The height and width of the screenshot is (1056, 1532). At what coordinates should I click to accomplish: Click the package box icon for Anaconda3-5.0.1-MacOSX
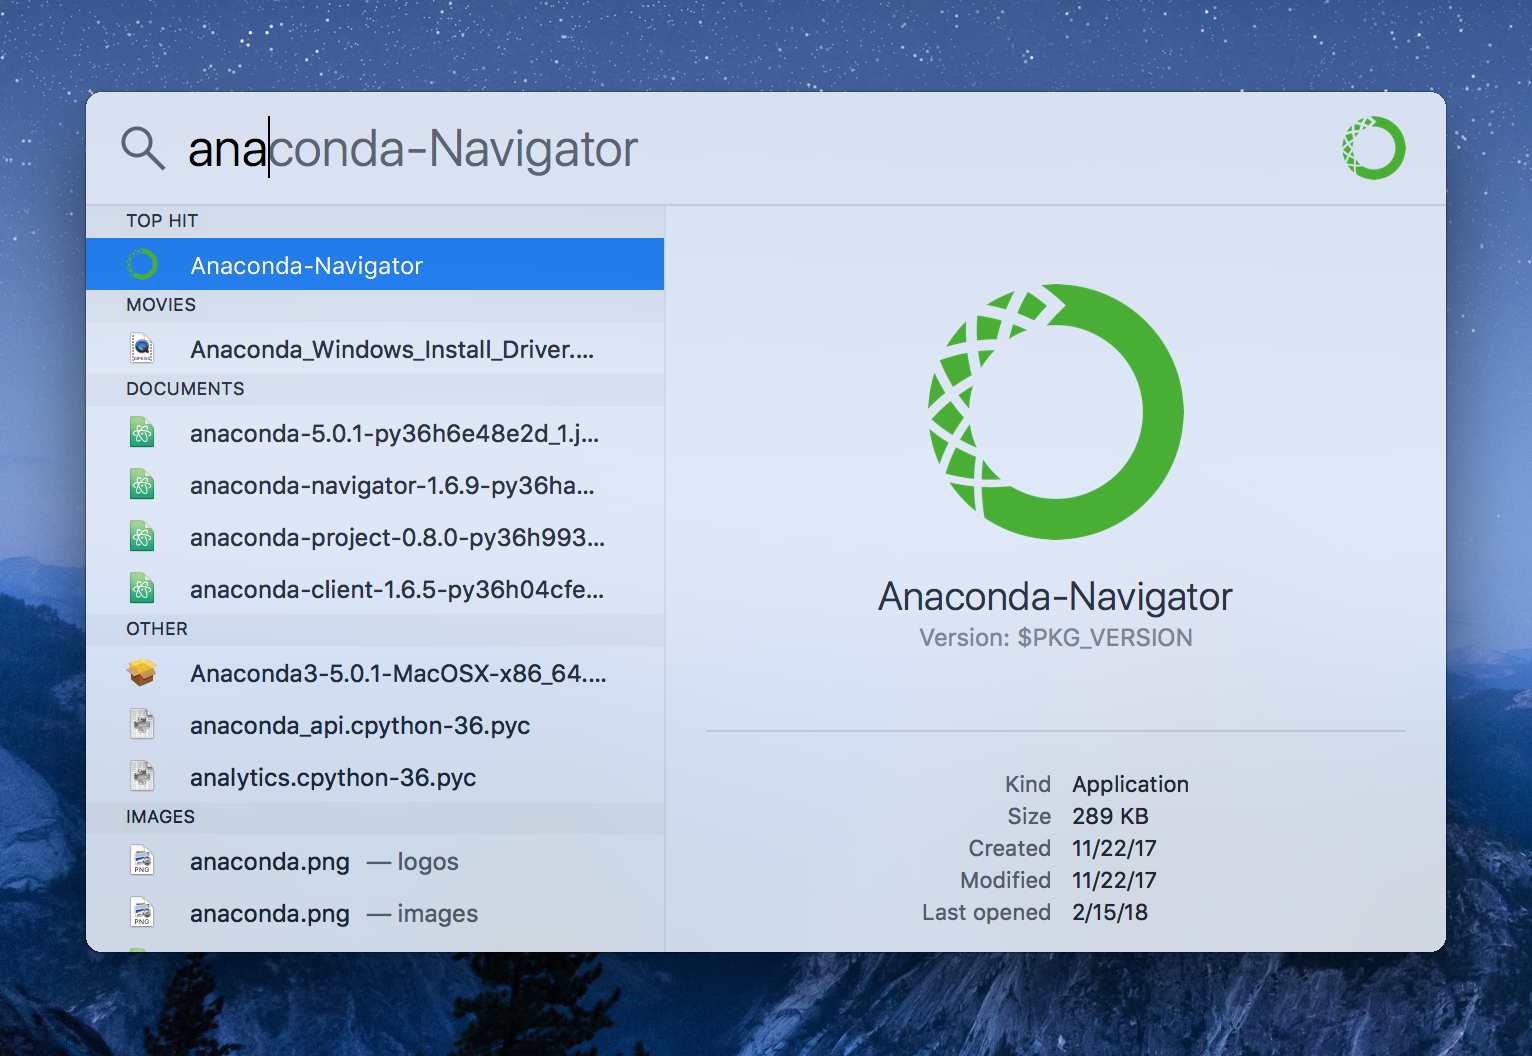click(x=142, y=672)
